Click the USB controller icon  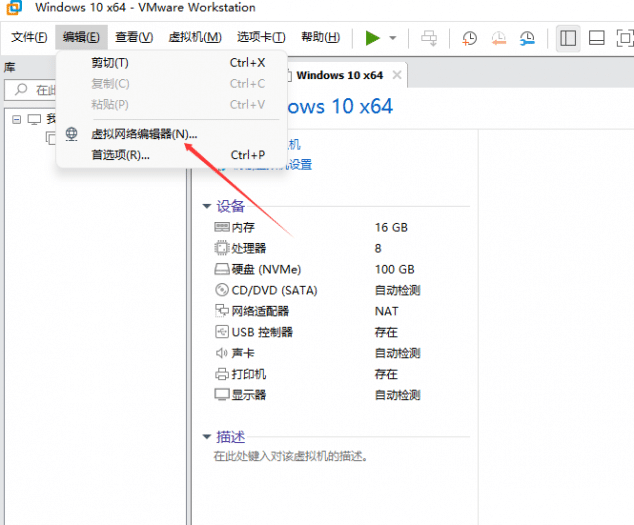pyautogui.click(x=222, y=332)
